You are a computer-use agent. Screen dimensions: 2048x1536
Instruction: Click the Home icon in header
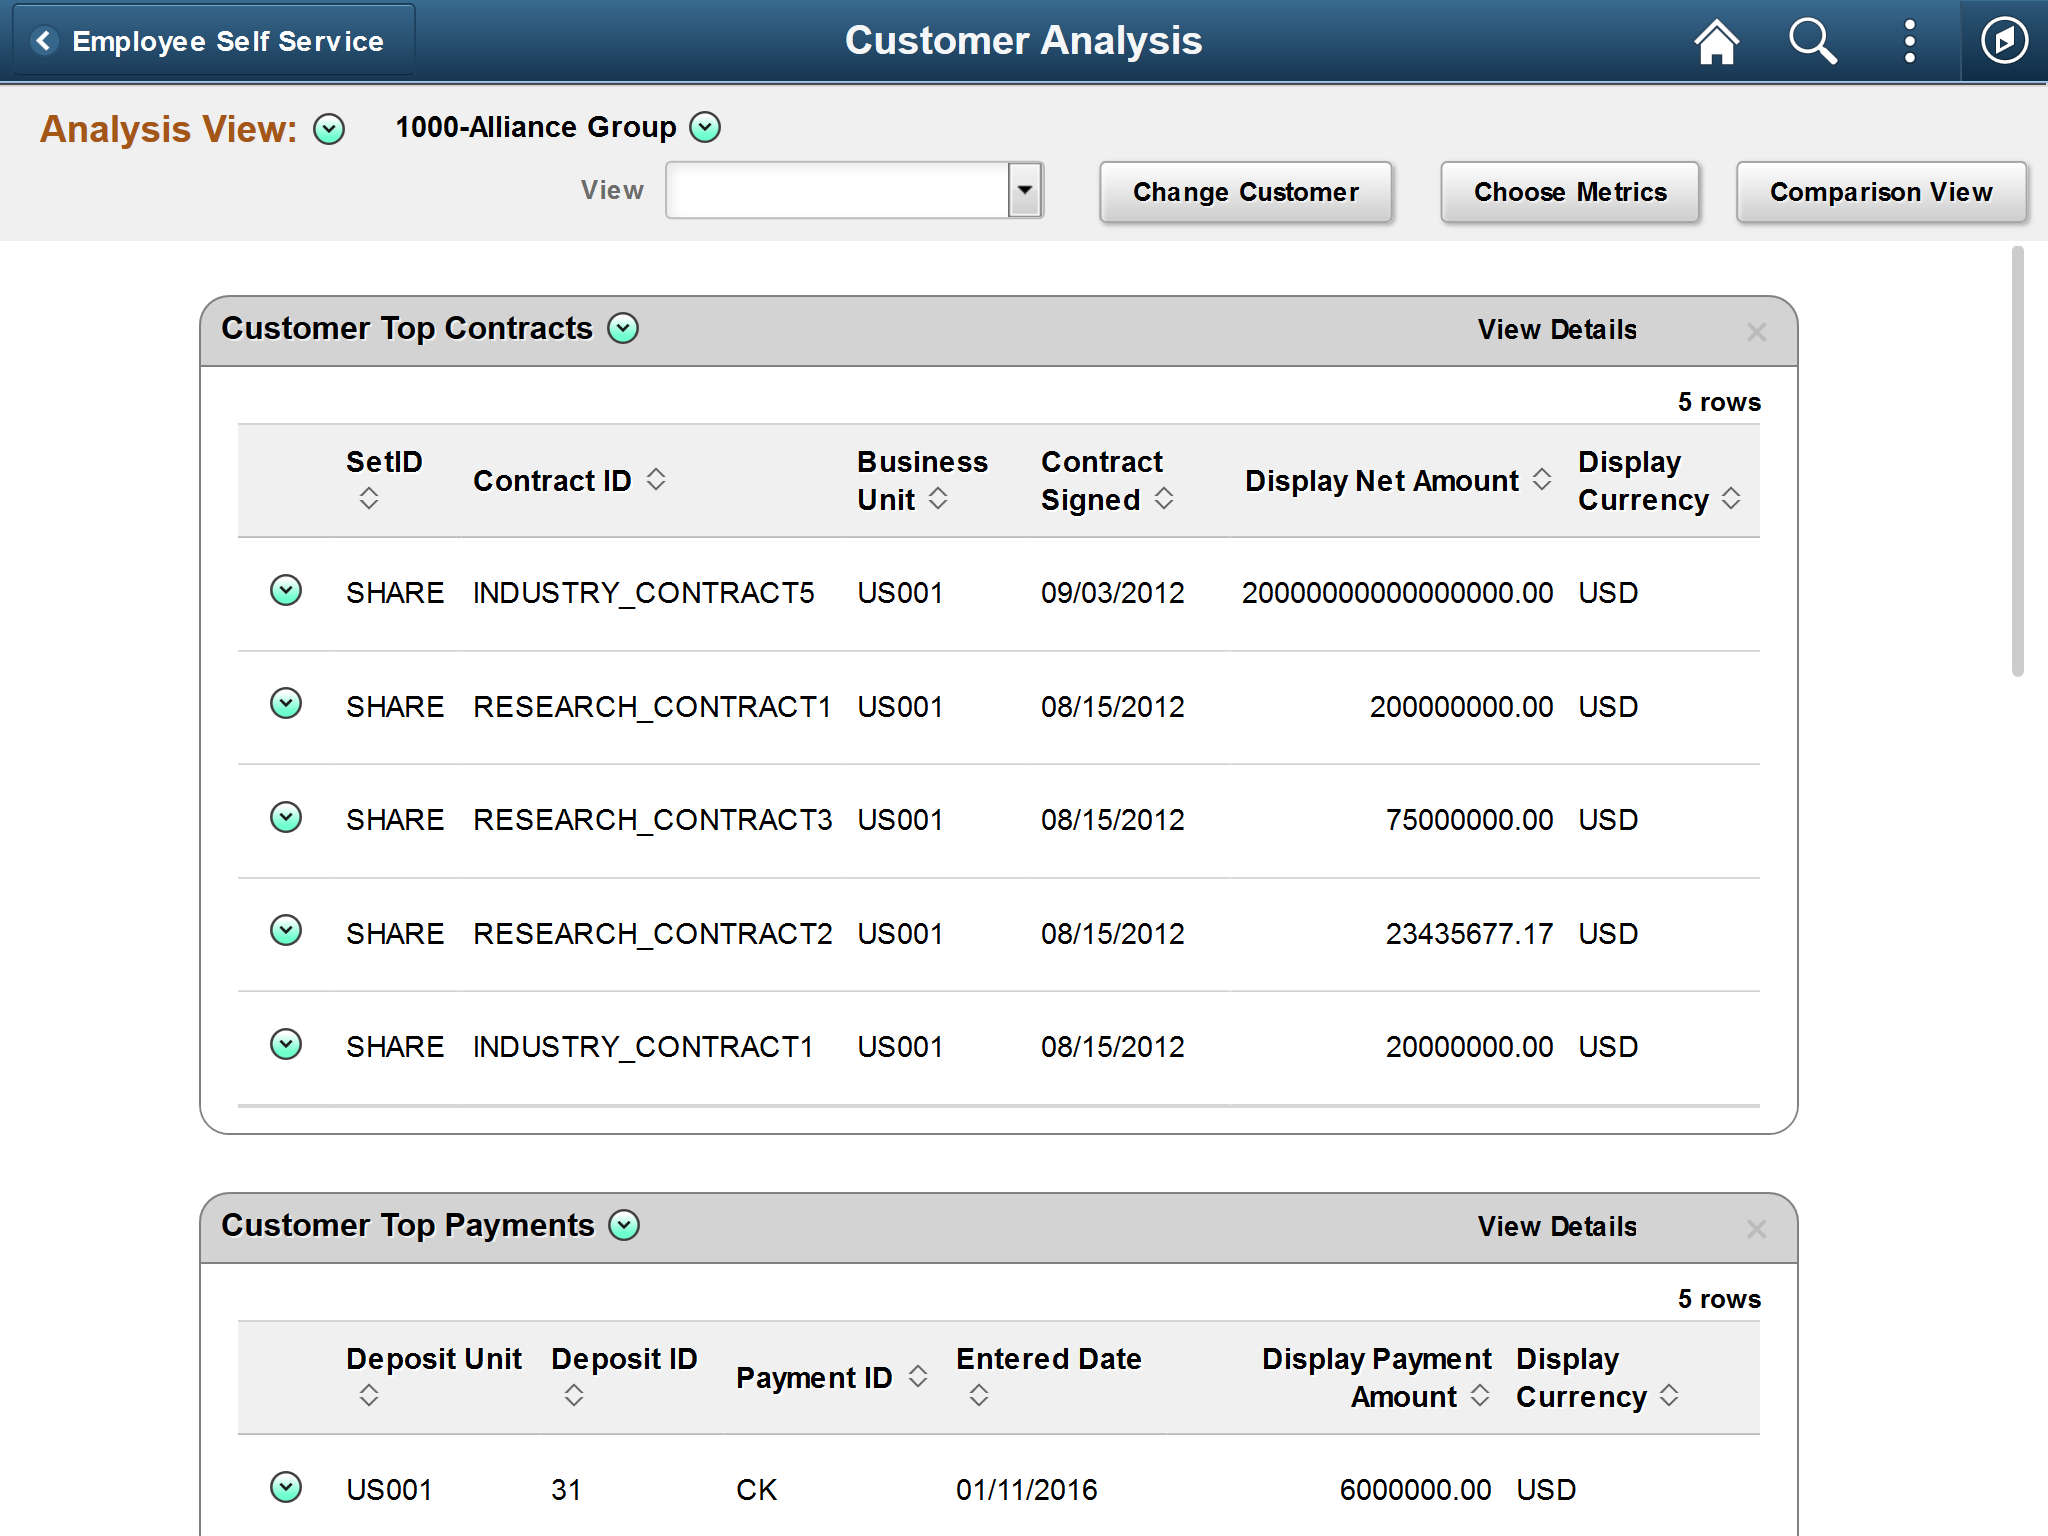[x=1716, y=42]
